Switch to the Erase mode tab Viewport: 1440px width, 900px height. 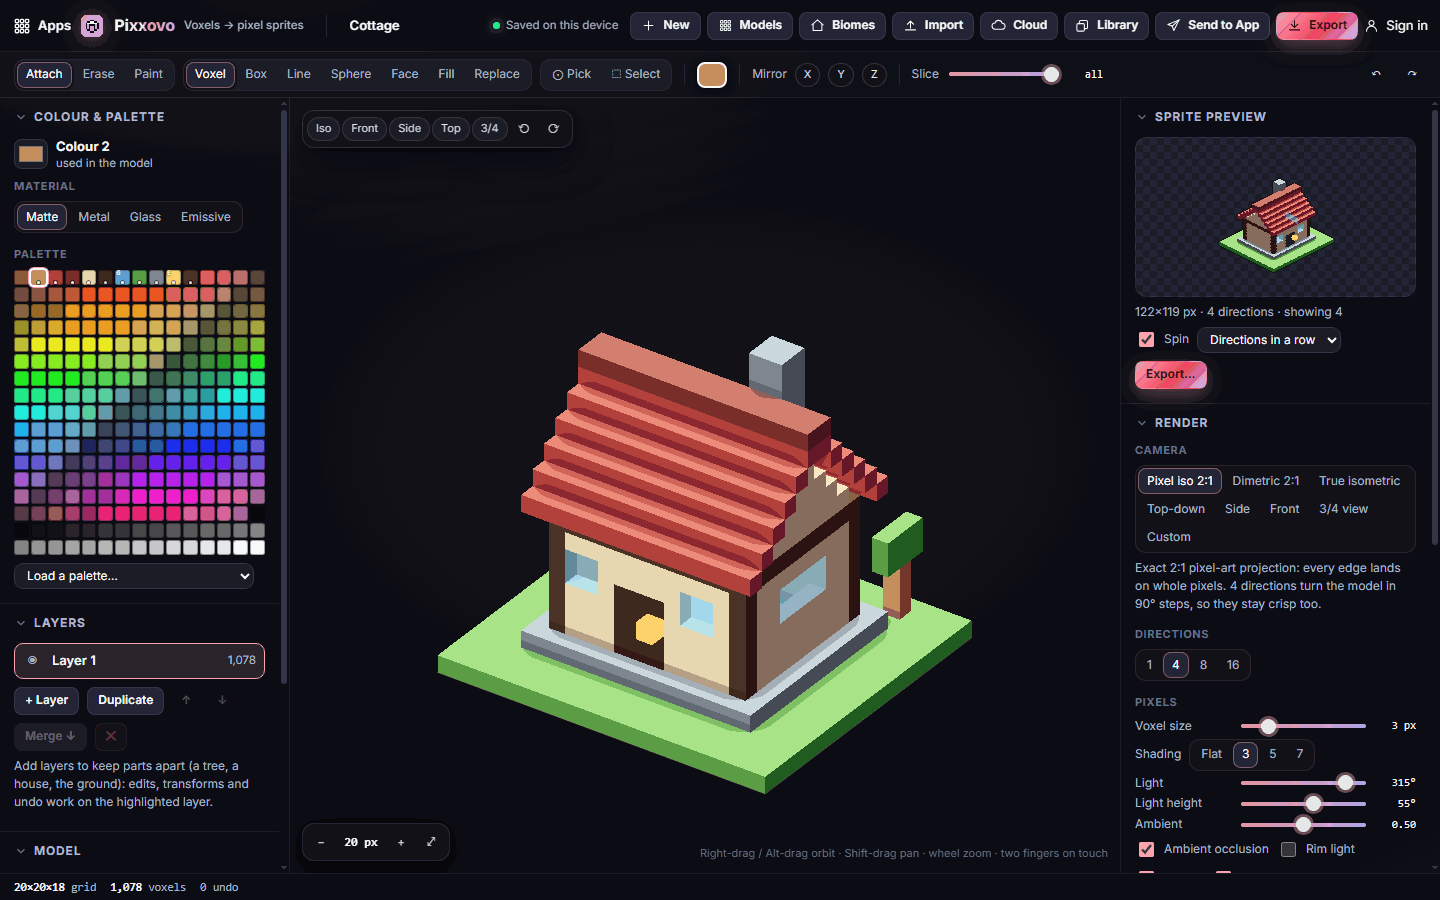[98, 74]
